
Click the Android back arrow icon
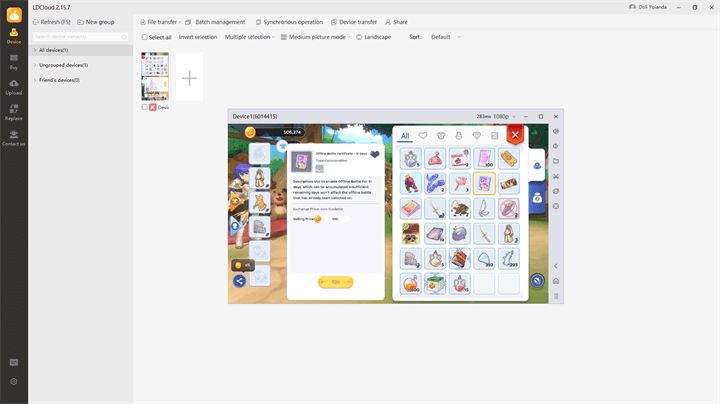tap(556, 266)
